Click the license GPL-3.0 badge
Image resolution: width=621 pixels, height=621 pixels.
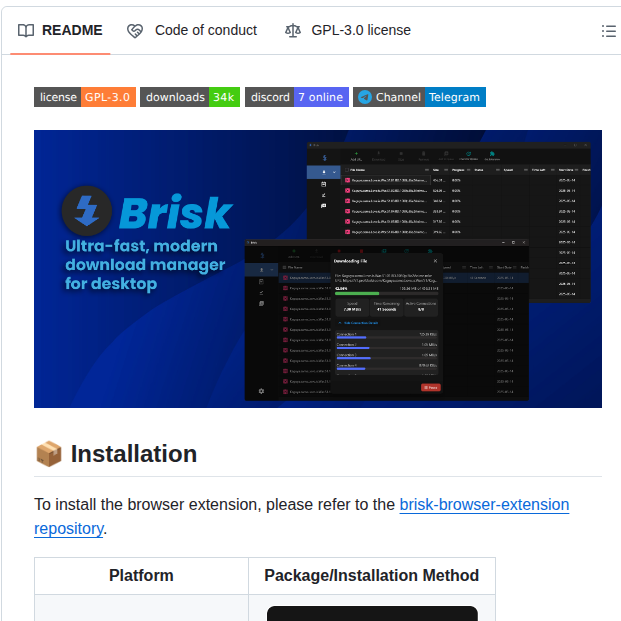click(x=85, y=97)
